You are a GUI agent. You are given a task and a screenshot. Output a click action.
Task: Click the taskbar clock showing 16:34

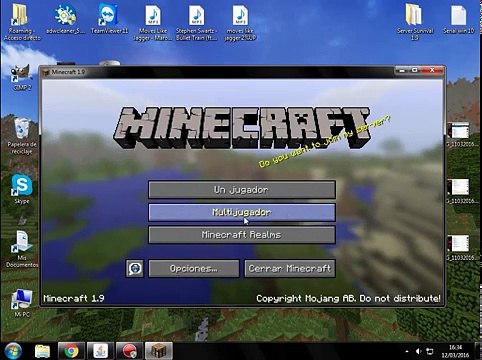click(x=455, y=351)
